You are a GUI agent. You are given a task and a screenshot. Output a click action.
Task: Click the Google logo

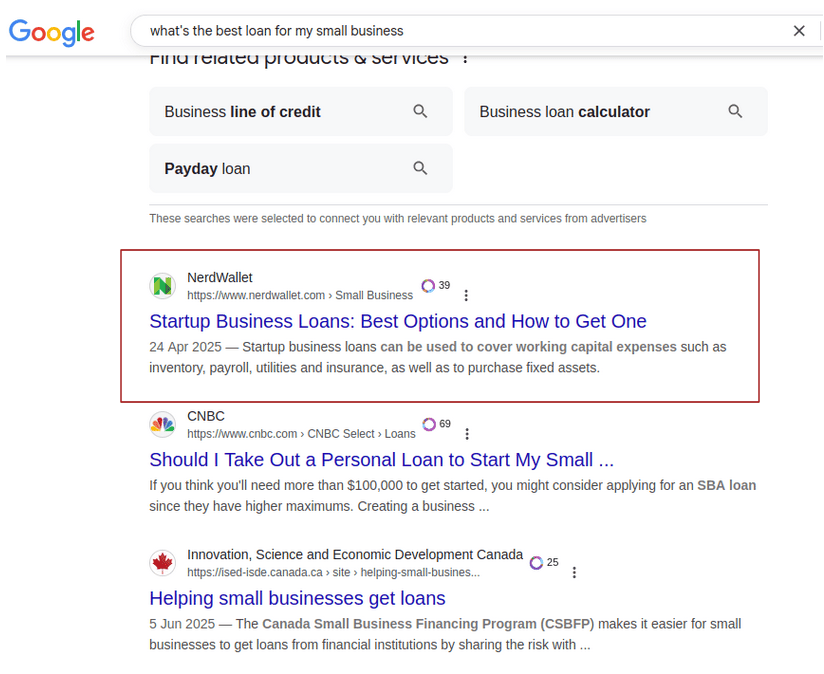coord(52,32)
